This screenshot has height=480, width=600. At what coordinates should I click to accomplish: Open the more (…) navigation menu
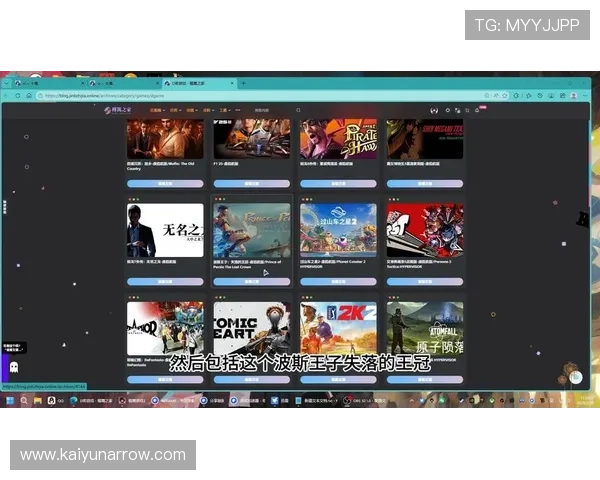click(x=238, y=110)
